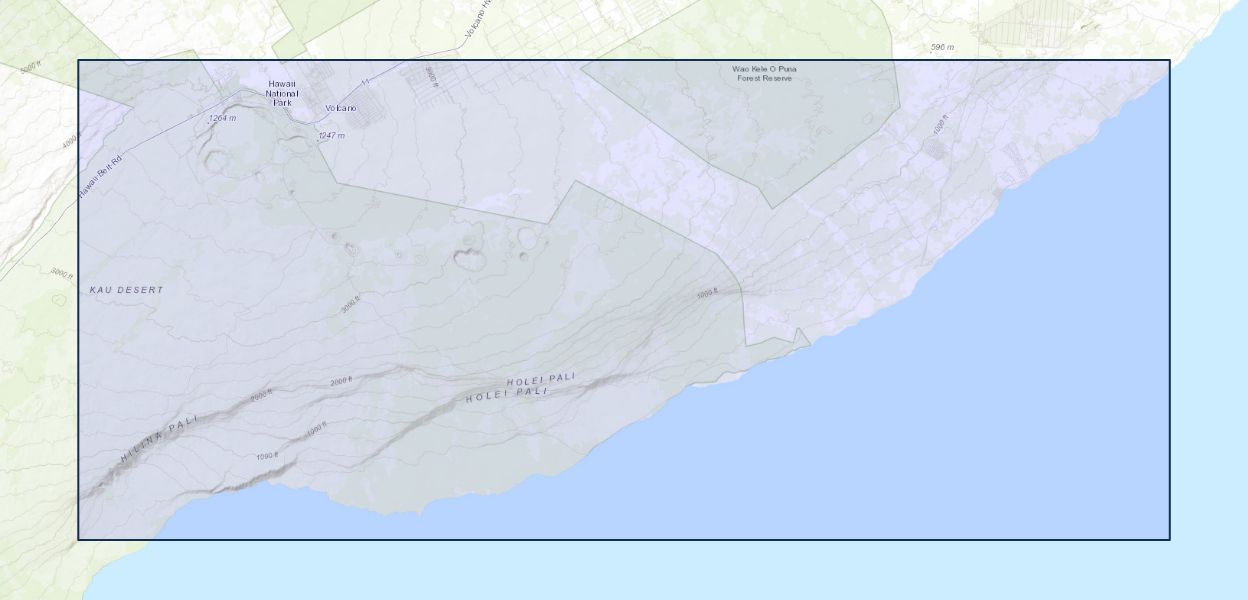This screenshot has height=600, width=1248.
Task: Click the 596 m spot elevation
Action: tap(942, 47)
